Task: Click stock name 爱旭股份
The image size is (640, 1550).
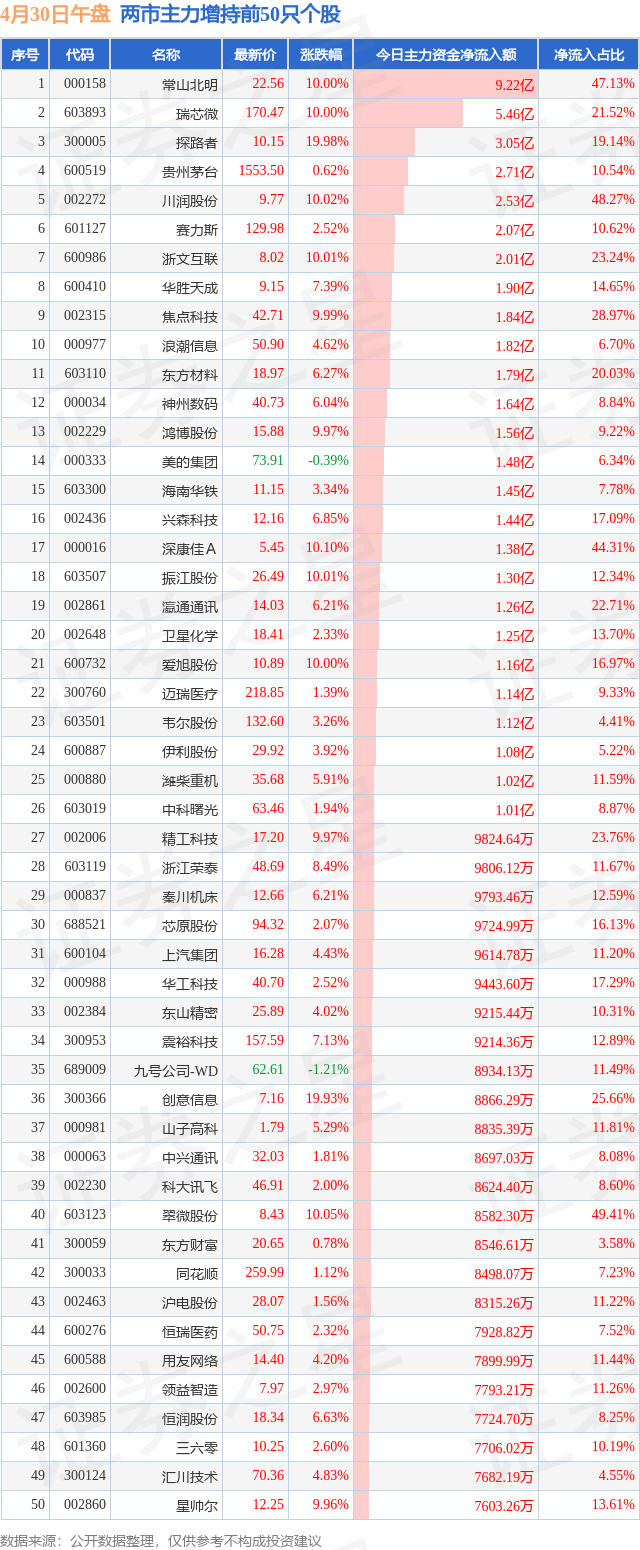Action: 189,664
